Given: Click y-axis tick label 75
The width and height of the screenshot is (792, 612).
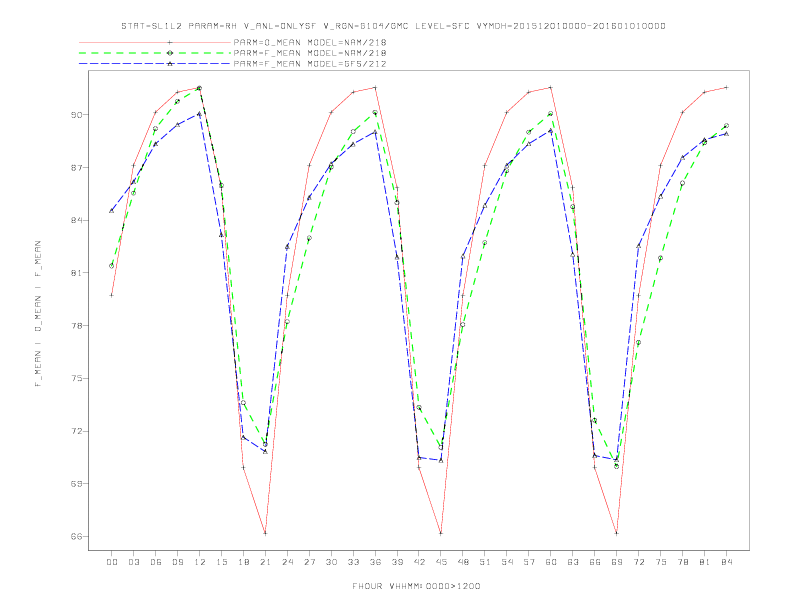Looking at the screenshot, I should 76,378.
